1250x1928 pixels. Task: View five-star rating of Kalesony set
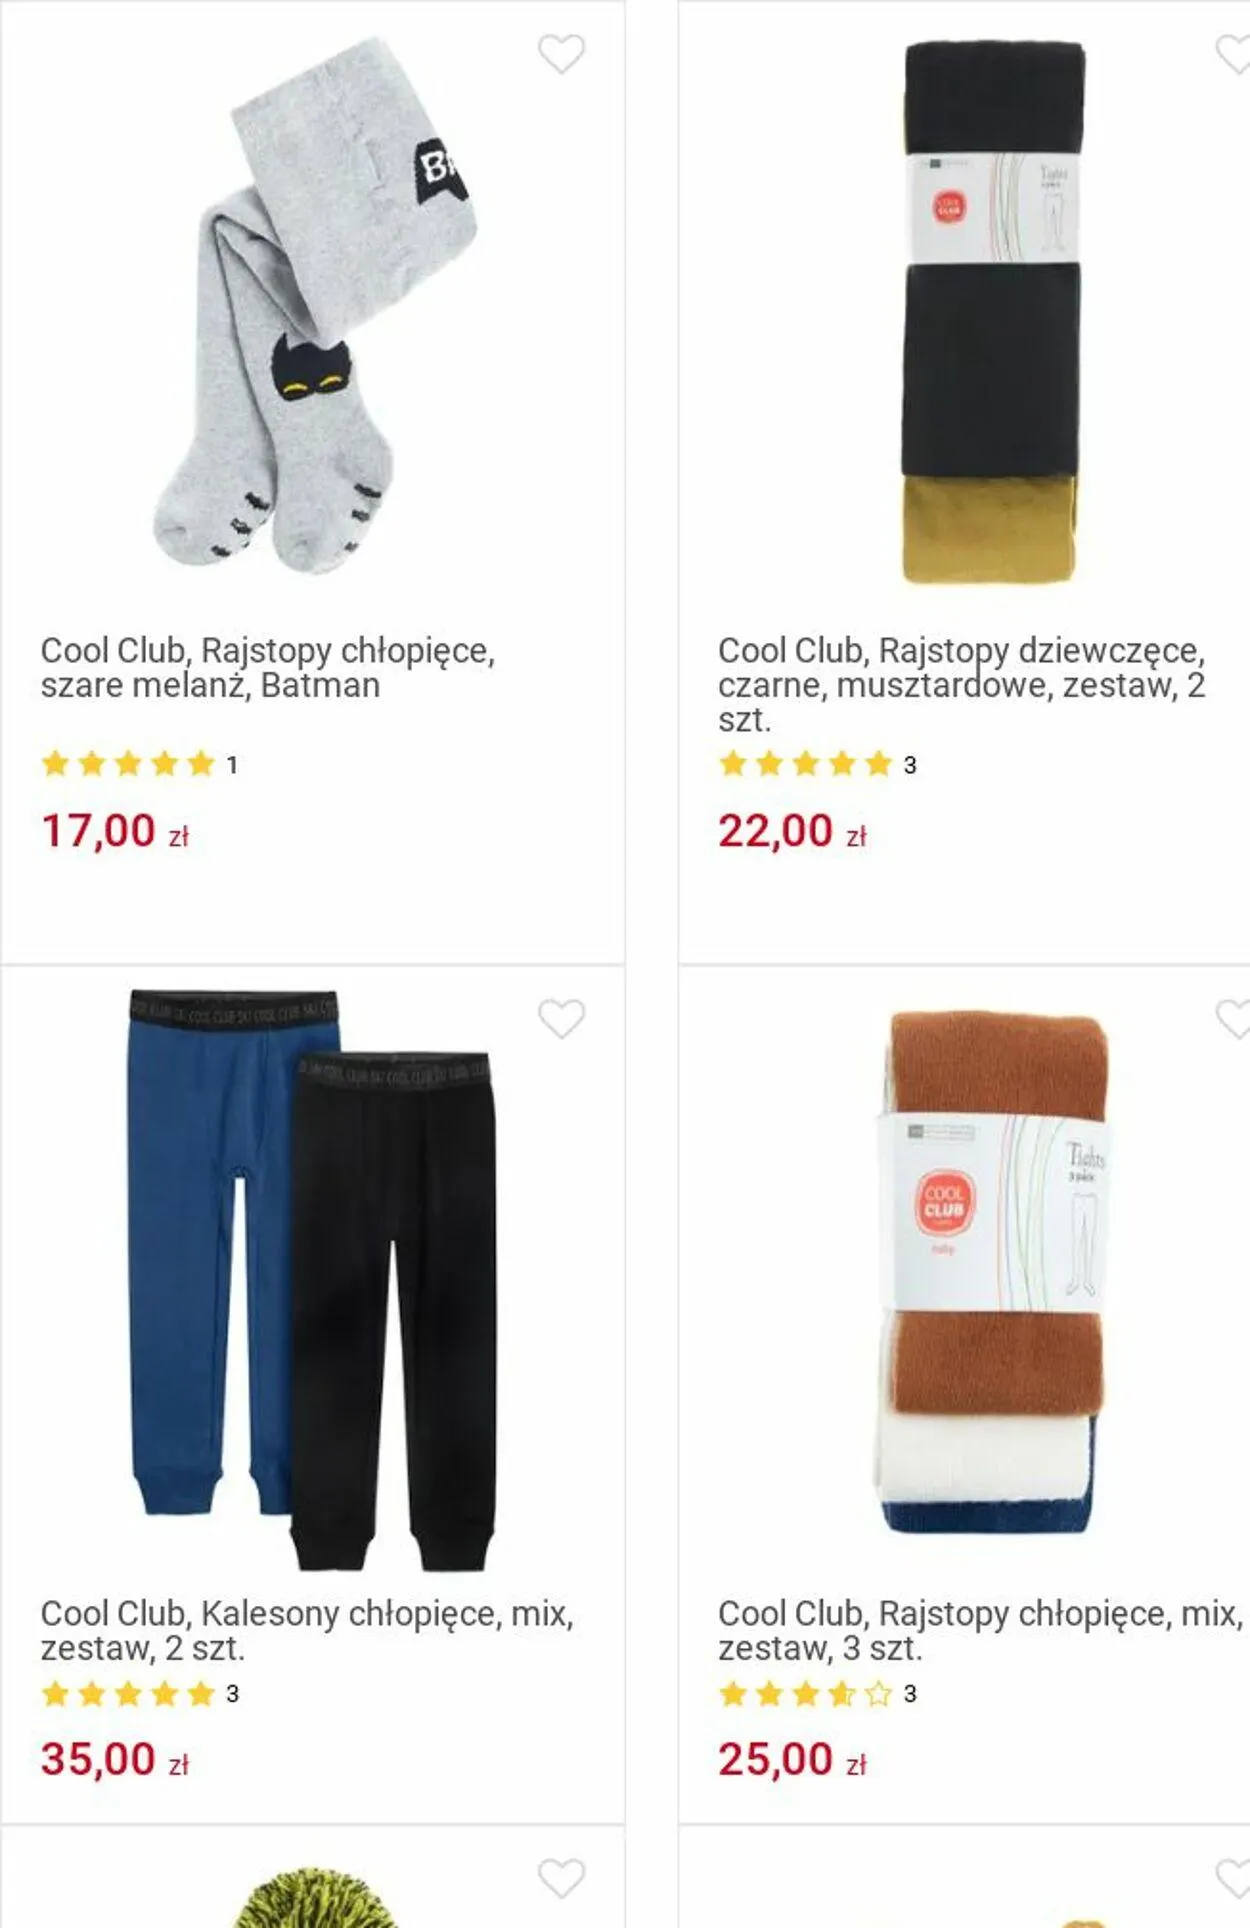point(139,1694)
